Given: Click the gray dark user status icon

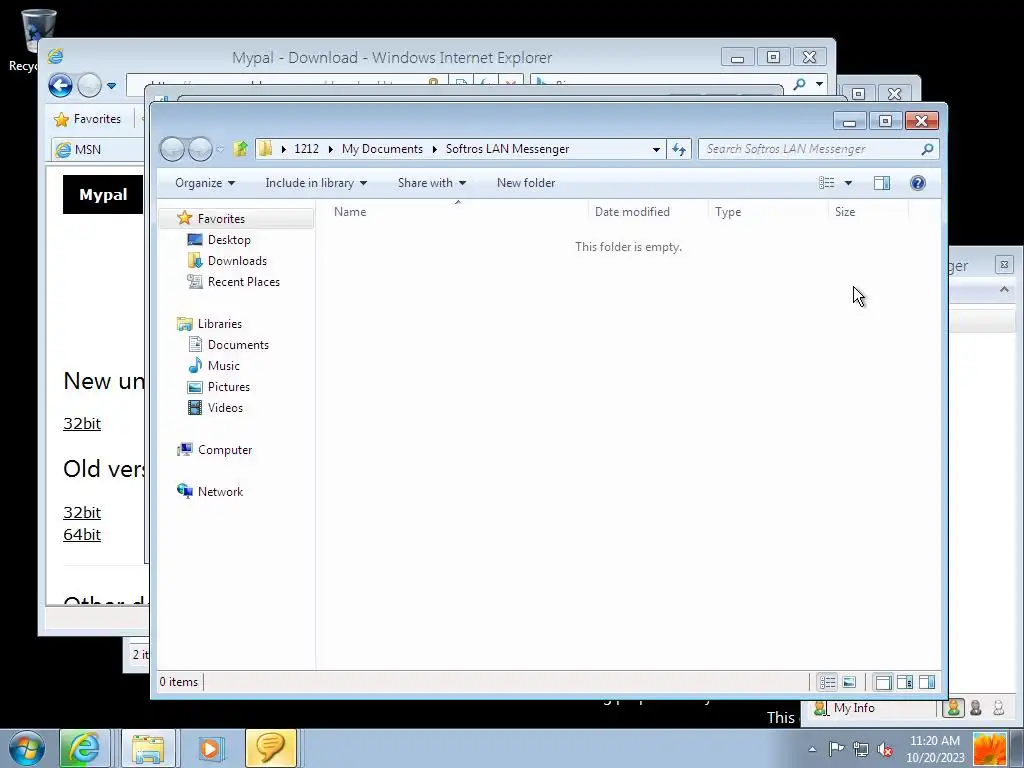Looking at the screenshot, I should click(x=976, y=708).
